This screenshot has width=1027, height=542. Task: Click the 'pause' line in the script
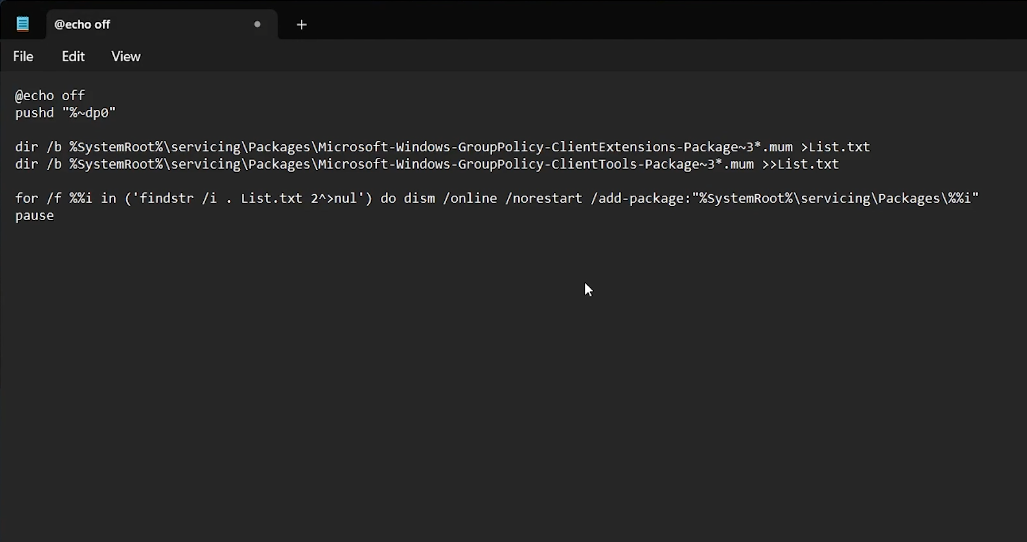[x=35, y=215]
